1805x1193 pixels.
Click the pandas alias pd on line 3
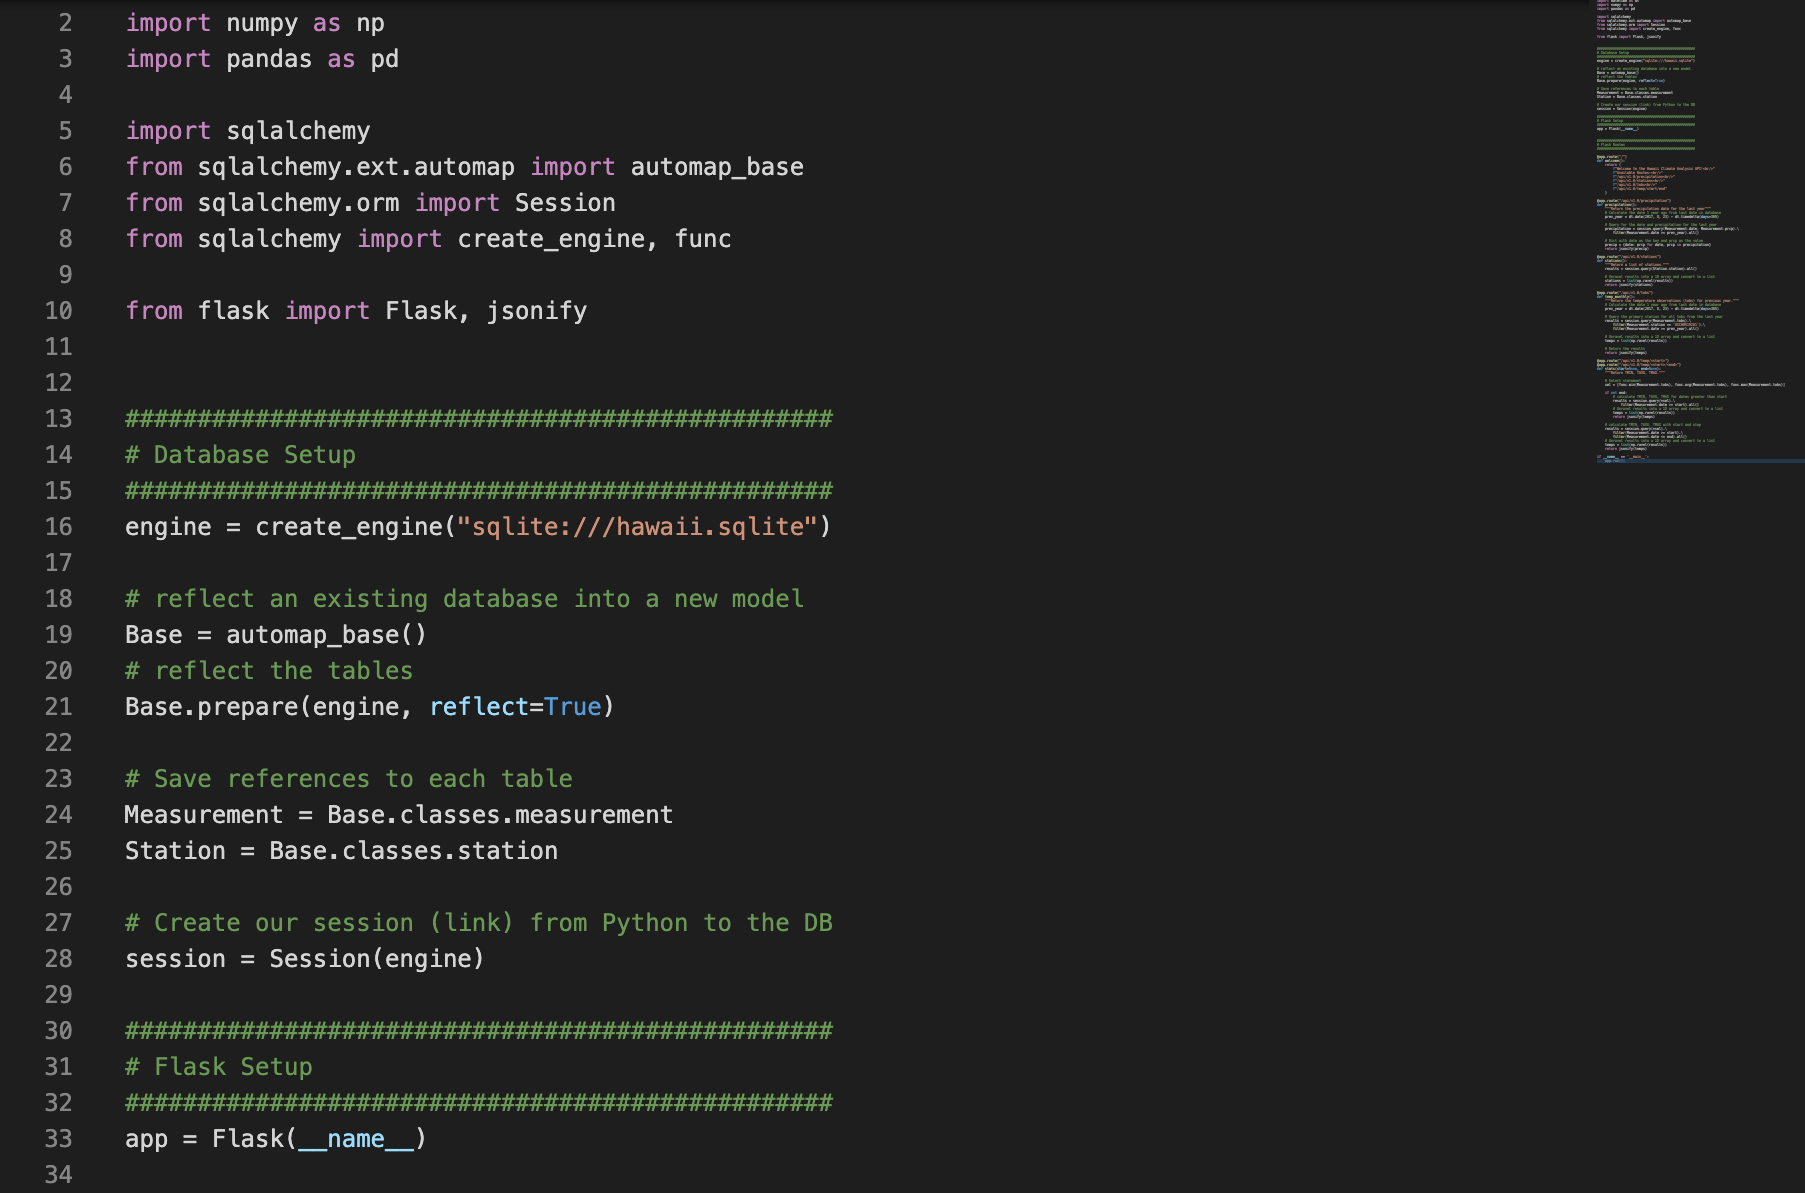(385, 58)
